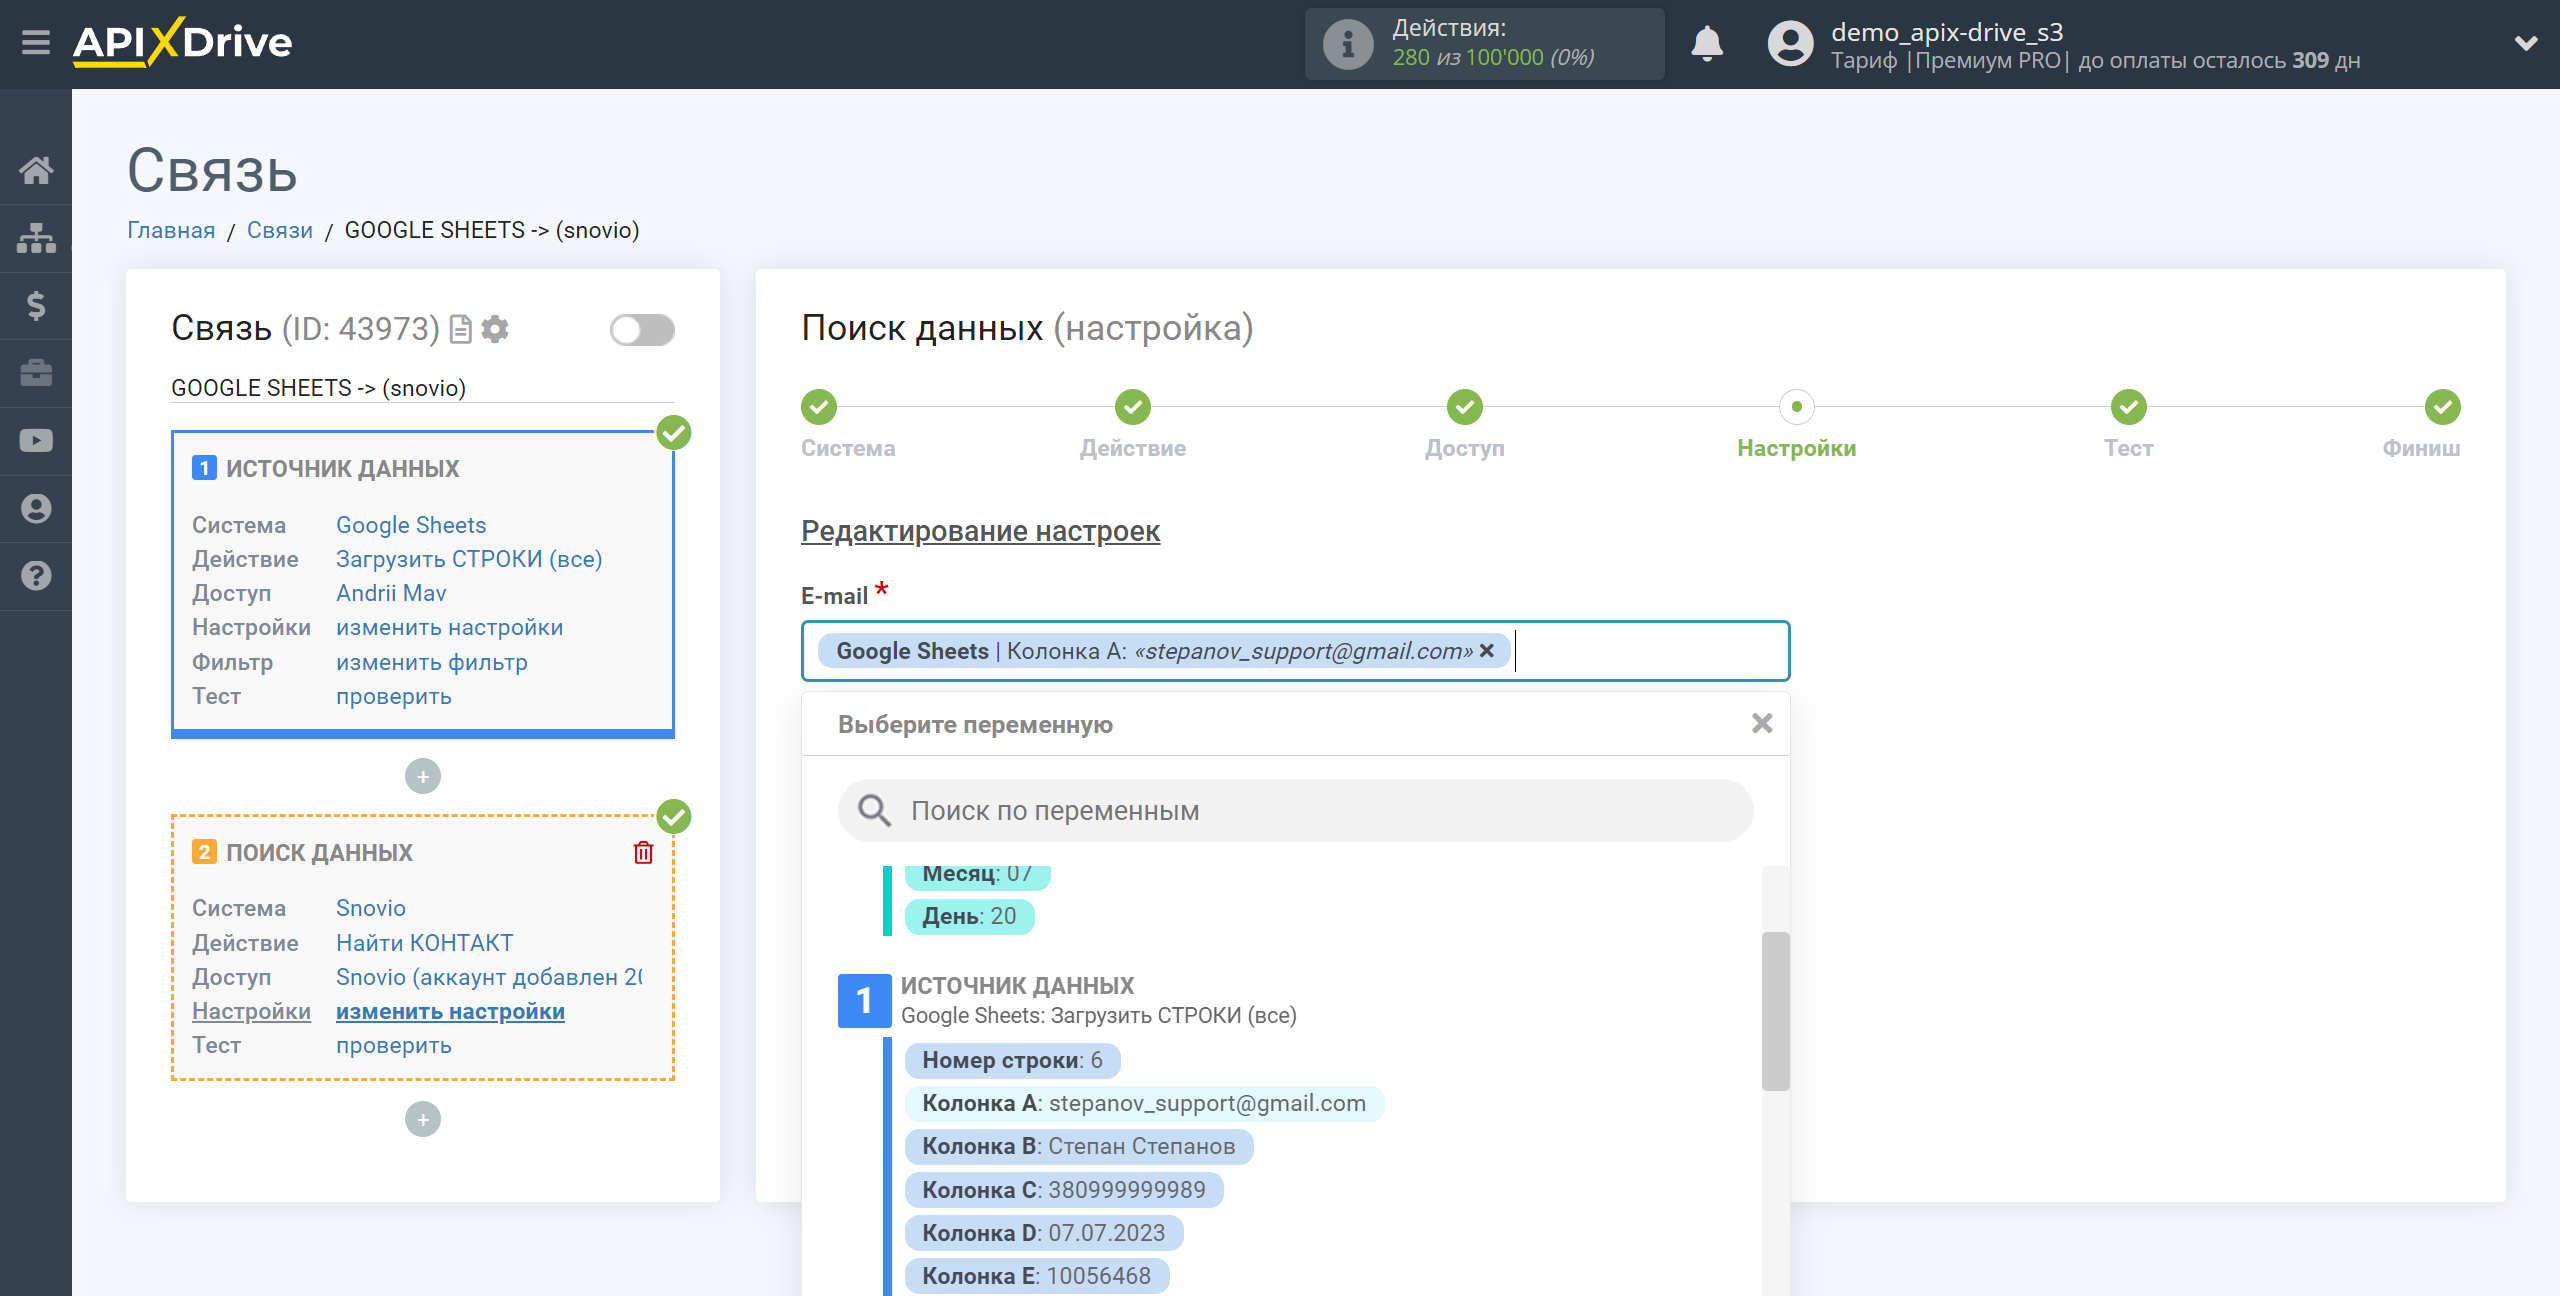Go to Настройки step

[x=1797, y=407]
